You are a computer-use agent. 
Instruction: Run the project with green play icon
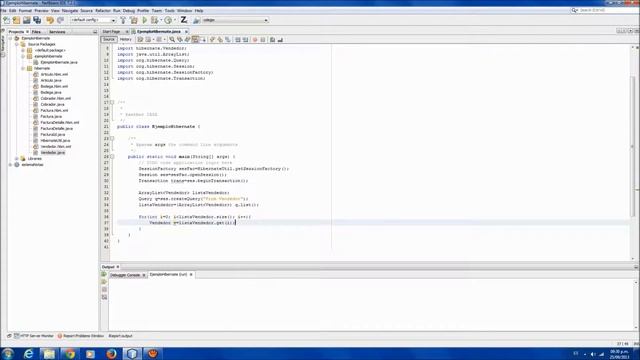coord(144,20)
